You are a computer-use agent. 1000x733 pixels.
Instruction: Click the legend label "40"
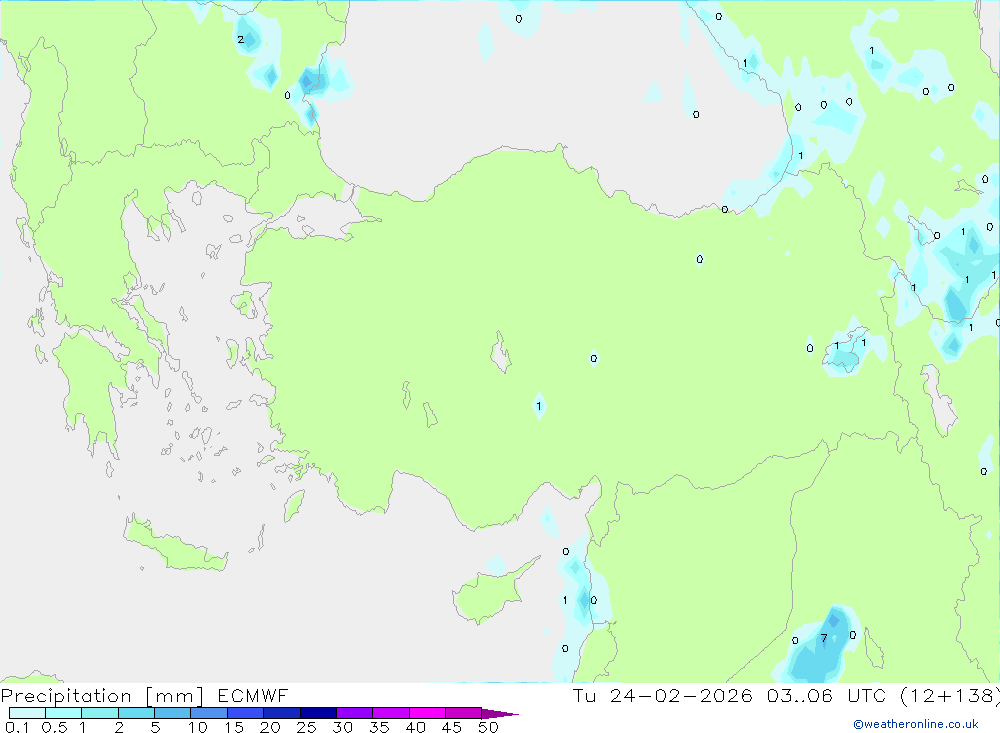pos(416,727)
